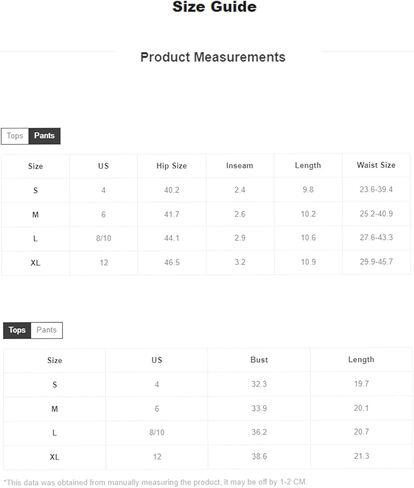Click the Size Guide title
Image resolution: width=414 pixels, height=488 pixels.
click(x=214, y=7)
